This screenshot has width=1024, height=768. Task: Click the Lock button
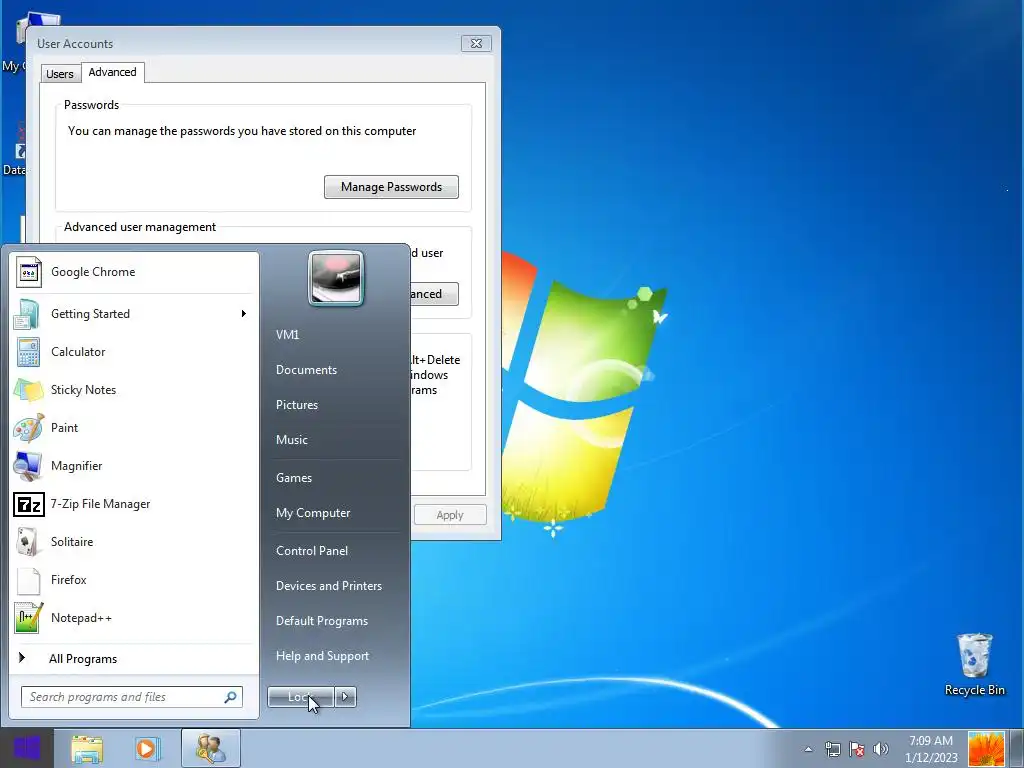pos(301,697)
